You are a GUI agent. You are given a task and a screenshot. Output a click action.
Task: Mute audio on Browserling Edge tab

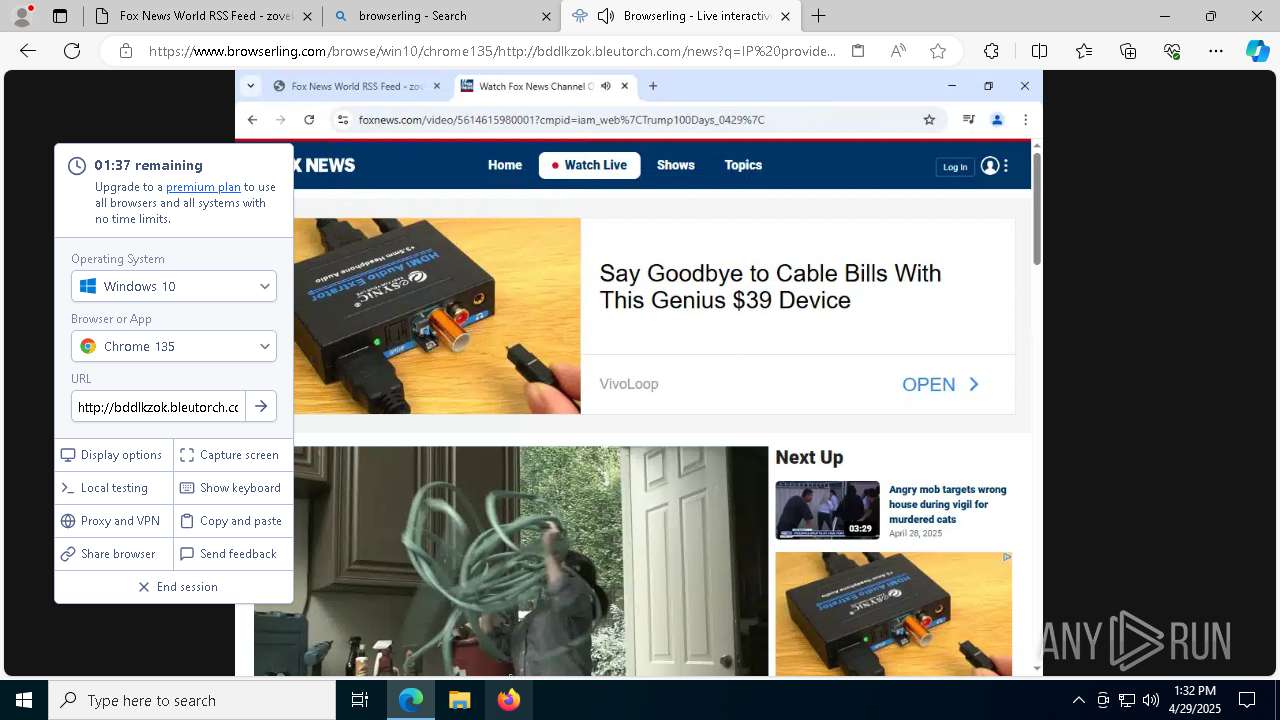coord(605,16)
